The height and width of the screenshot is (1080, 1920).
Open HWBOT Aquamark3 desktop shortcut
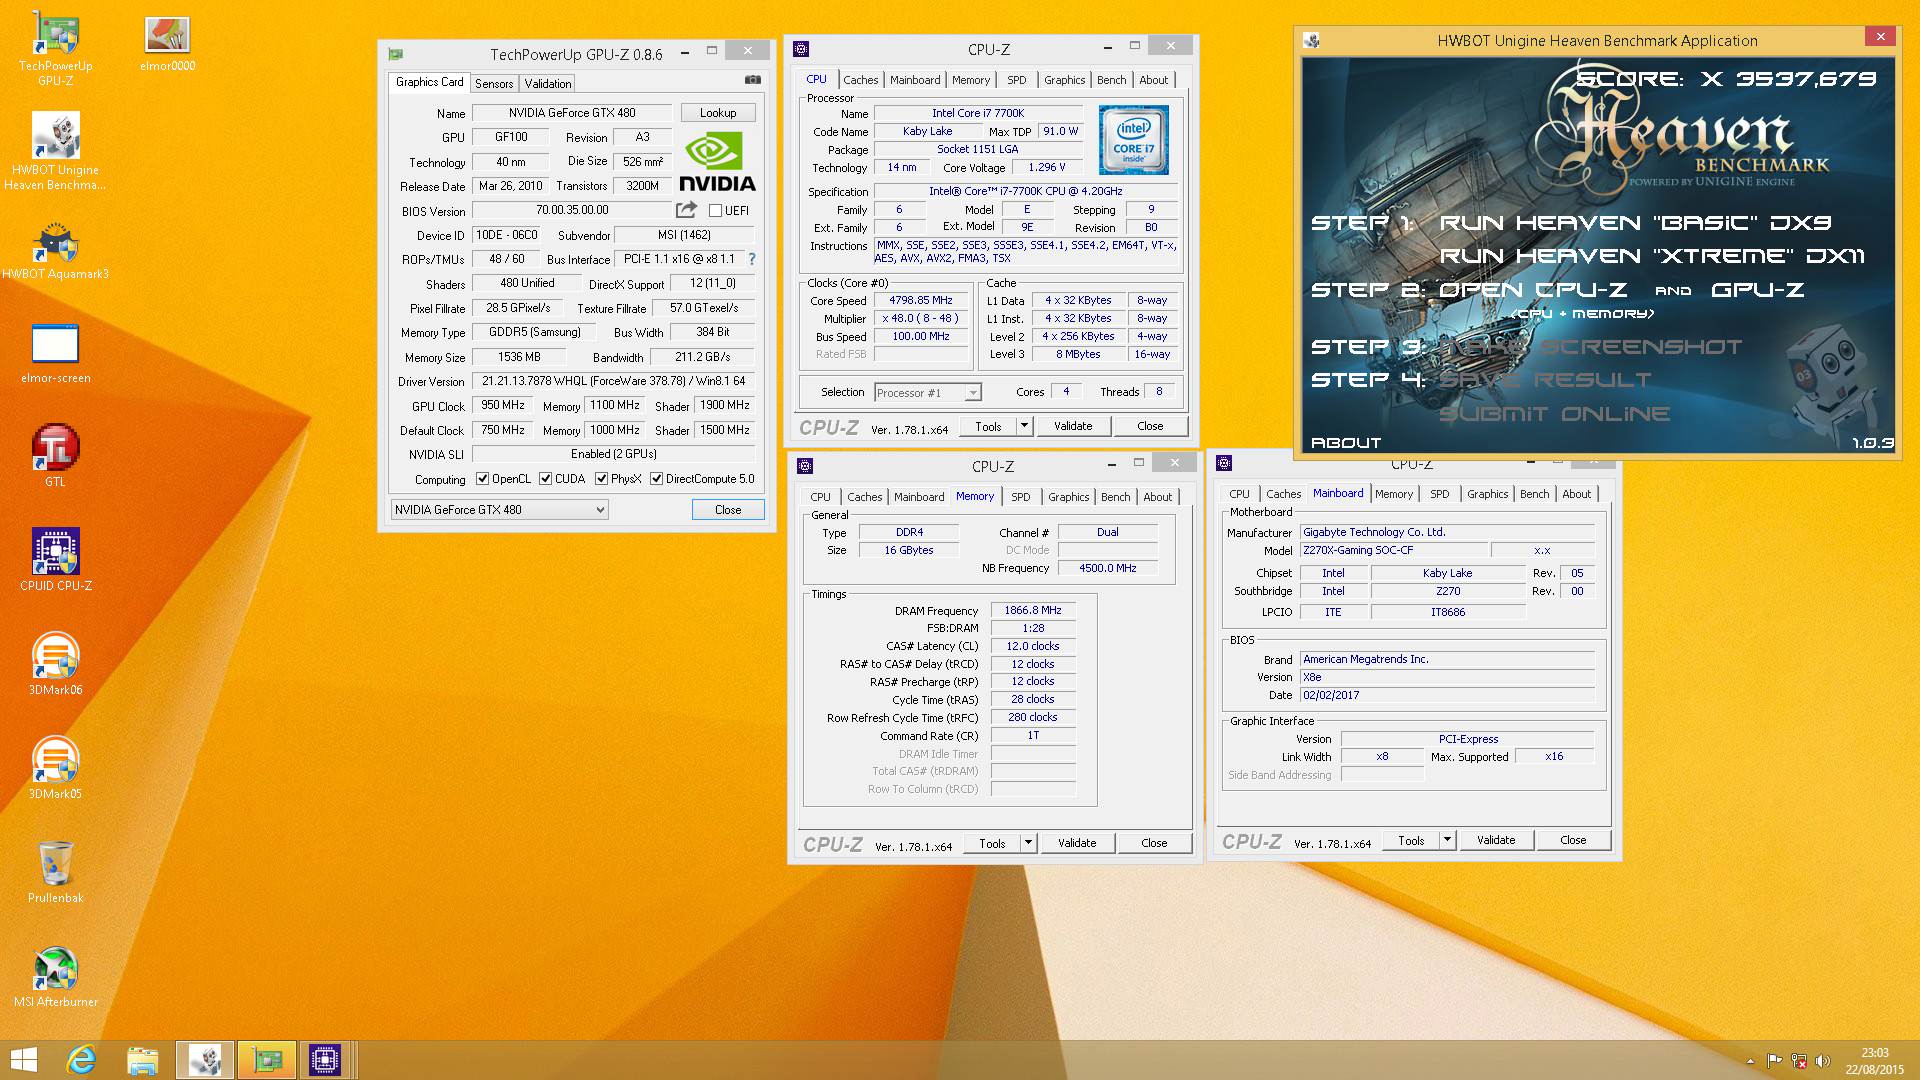56,251
